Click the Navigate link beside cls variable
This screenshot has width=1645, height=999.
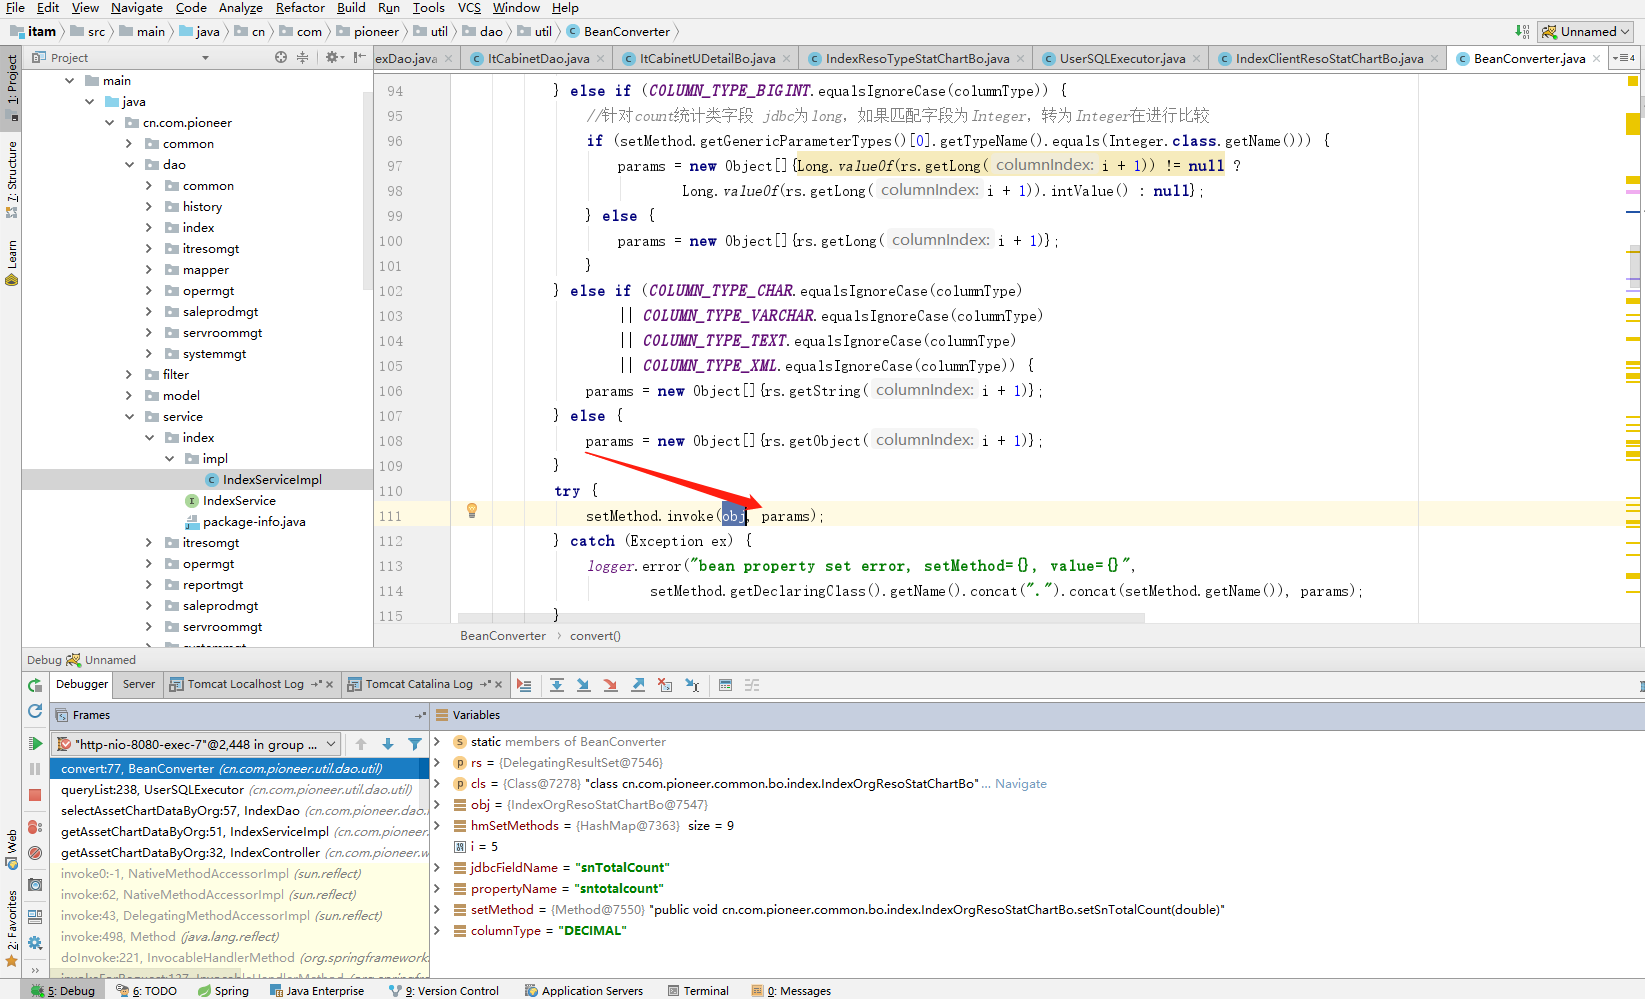1021,784
